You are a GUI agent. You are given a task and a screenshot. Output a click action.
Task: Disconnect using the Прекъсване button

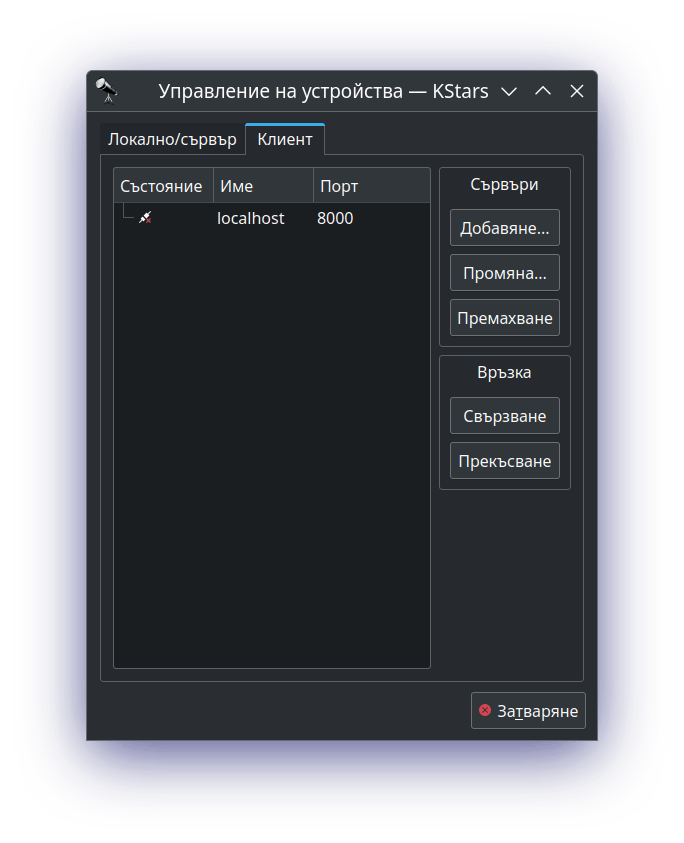coord(504,461)
